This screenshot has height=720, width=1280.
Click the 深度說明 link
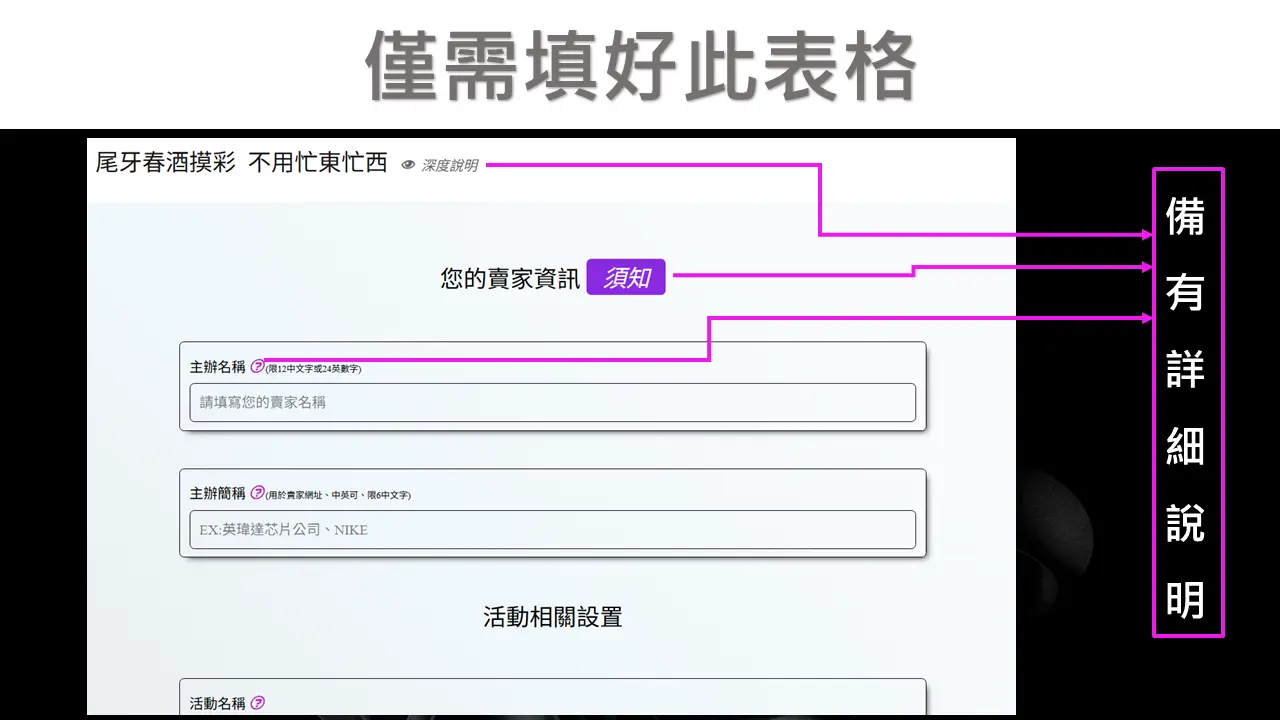[452, 165]
